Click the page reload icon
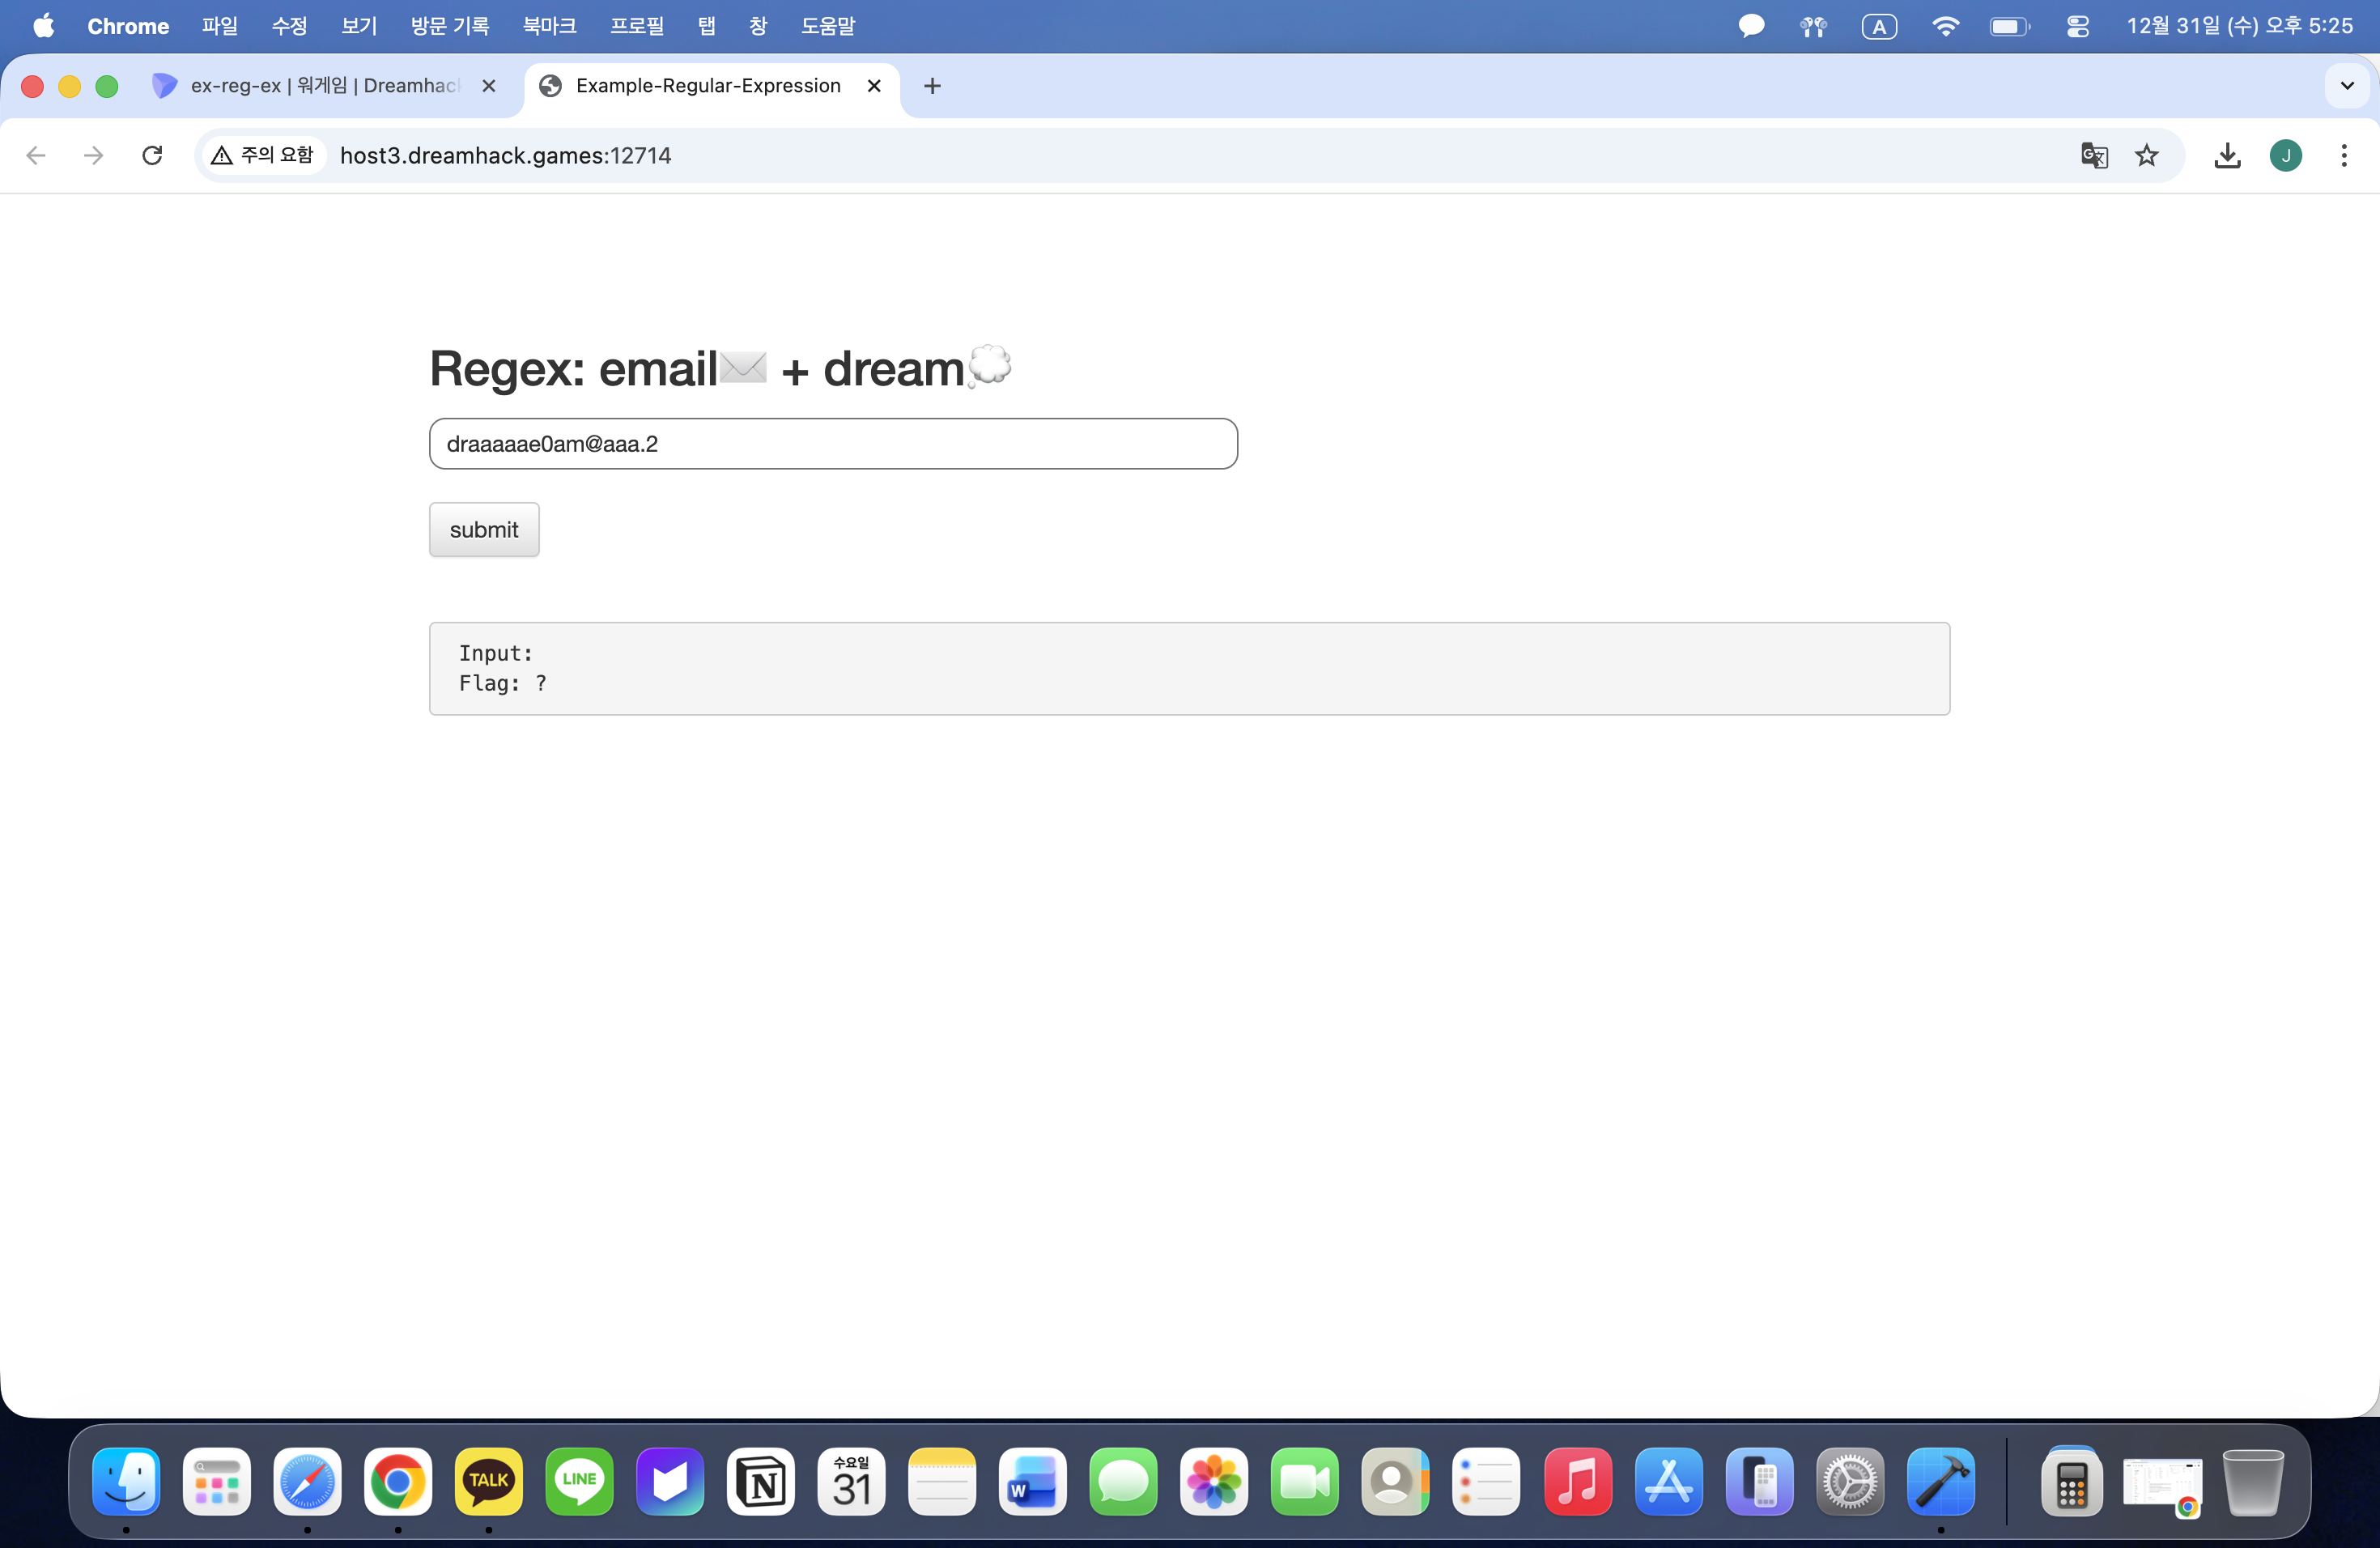 point(152,155)
